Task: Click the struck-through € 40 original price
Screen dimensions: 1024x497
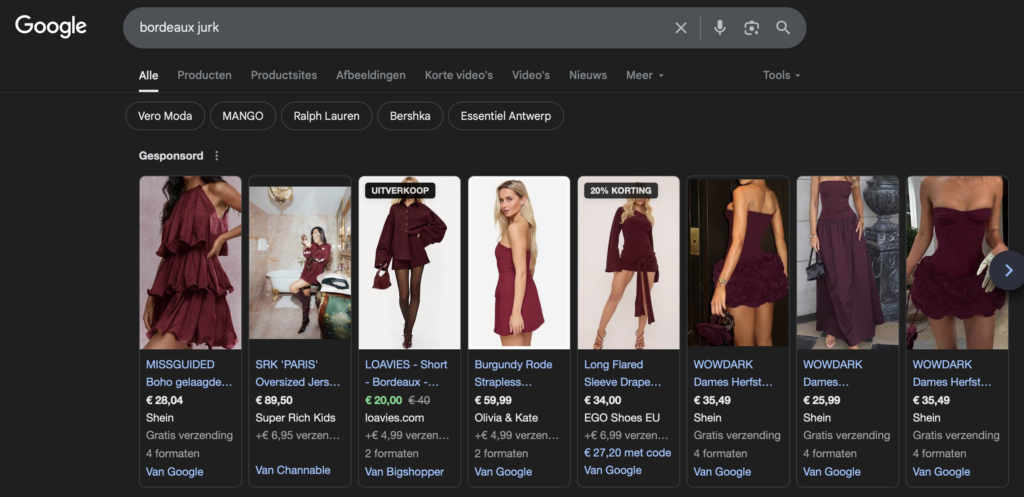Action: coord(419,400)
